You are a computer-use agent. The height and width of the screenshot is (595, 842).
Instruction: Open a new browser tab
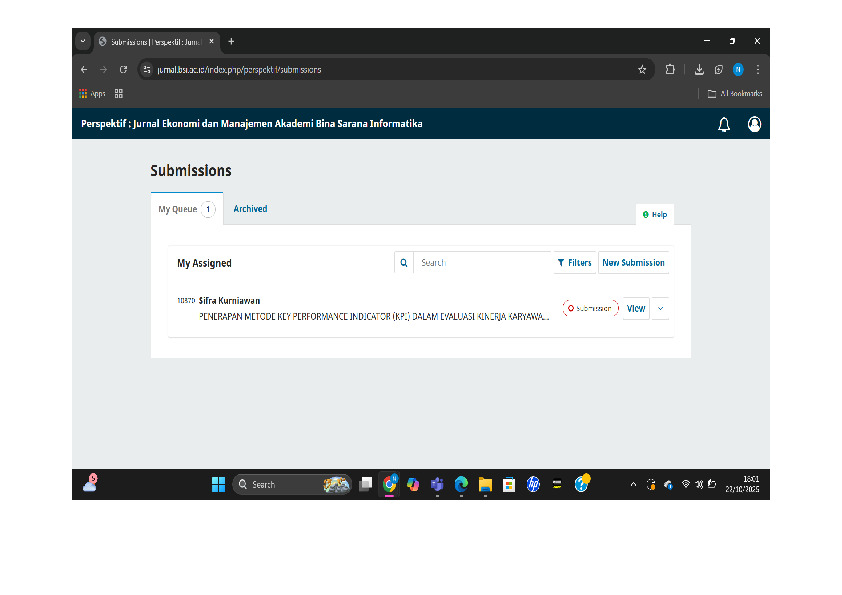point(231,41)
